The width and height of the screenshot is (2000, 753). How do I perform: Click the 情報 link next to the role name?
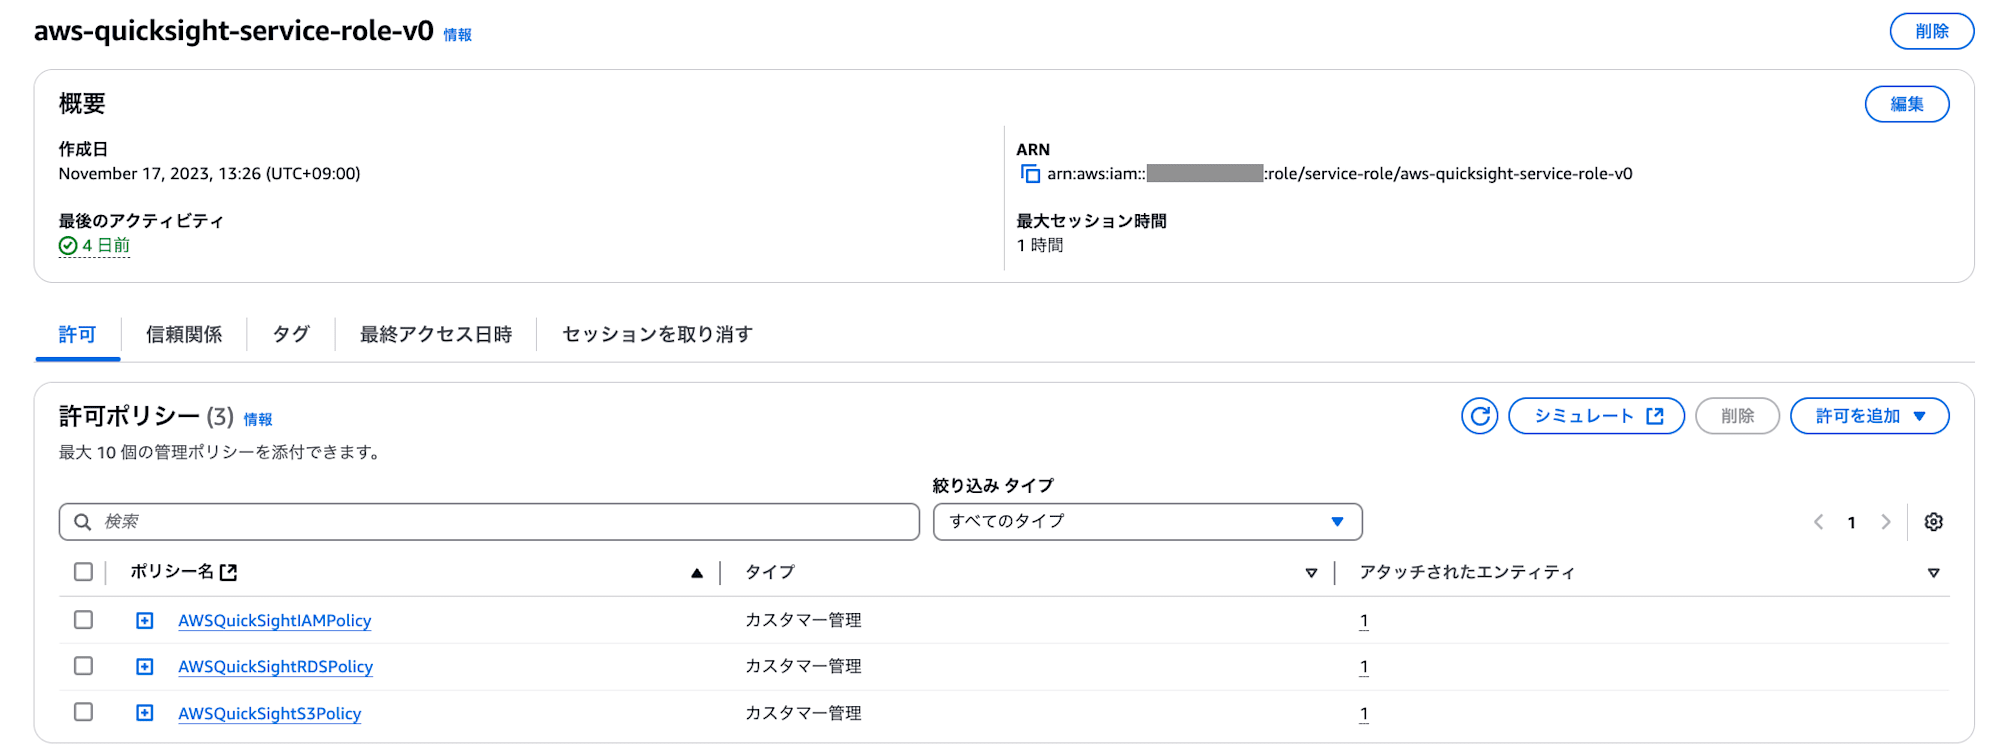click(x=458, y=35)
